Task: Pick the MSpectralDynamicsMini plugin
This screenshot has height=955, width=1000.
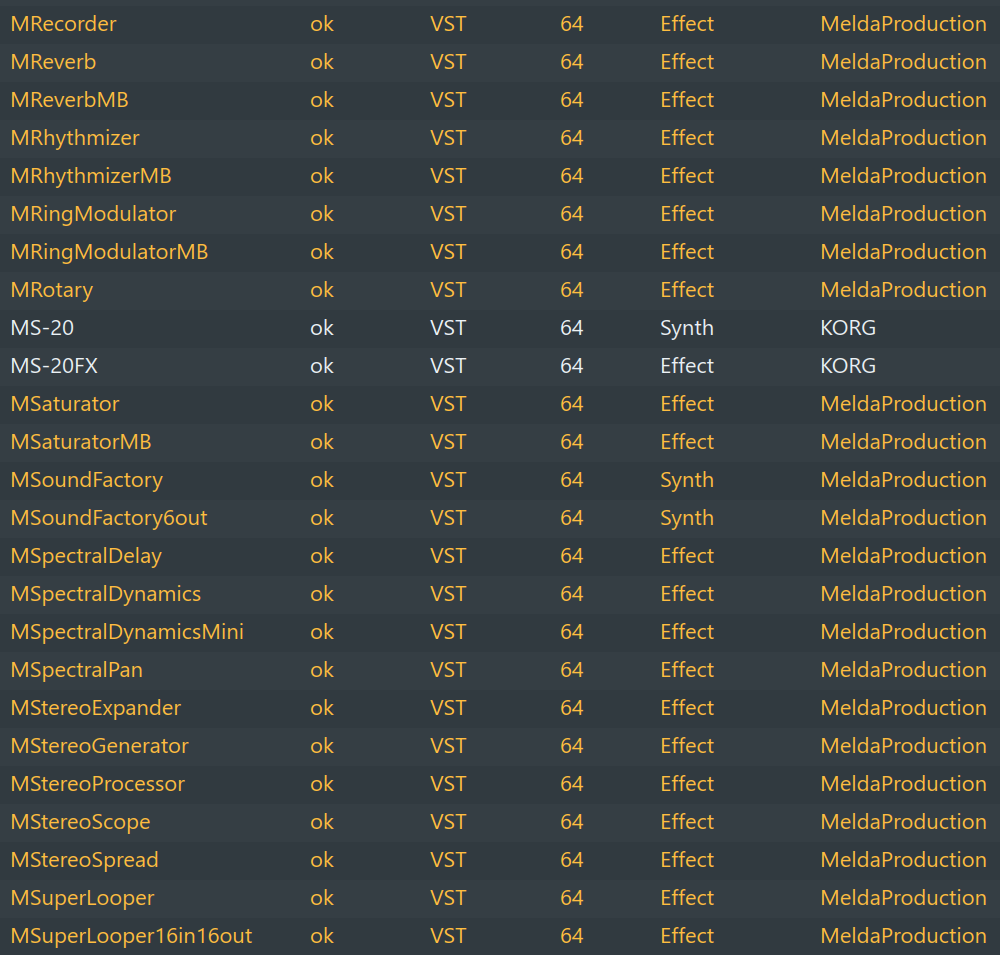Action: click(127, 632)
